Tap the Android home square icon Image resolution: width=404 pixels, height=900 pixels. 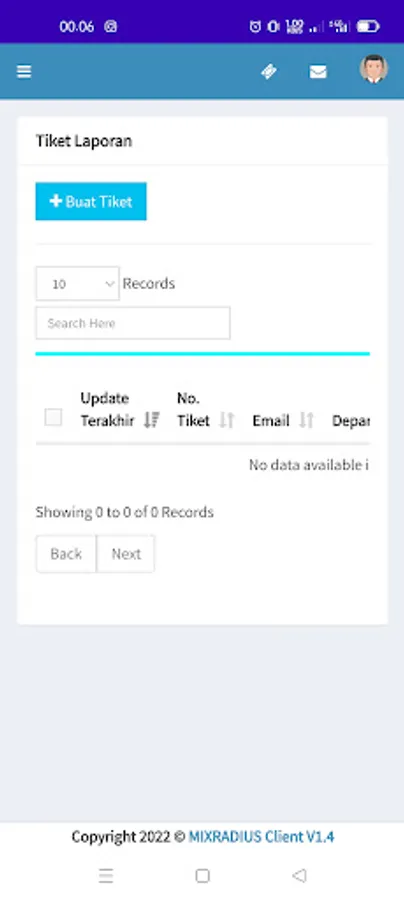coord(202,875)
